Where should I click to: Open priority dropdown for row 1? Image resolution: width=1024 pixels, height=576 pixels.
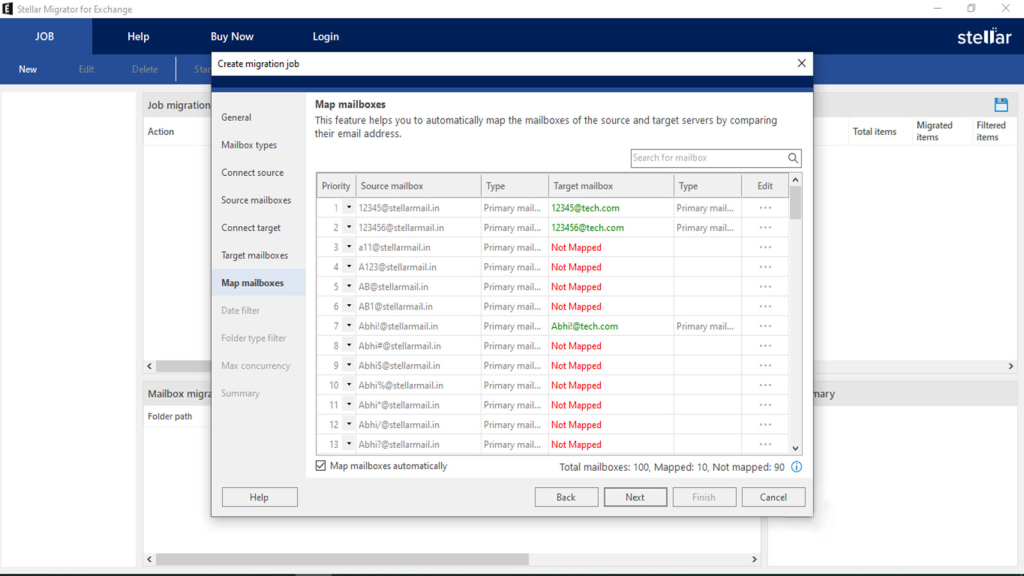click(x=349, y=208)
